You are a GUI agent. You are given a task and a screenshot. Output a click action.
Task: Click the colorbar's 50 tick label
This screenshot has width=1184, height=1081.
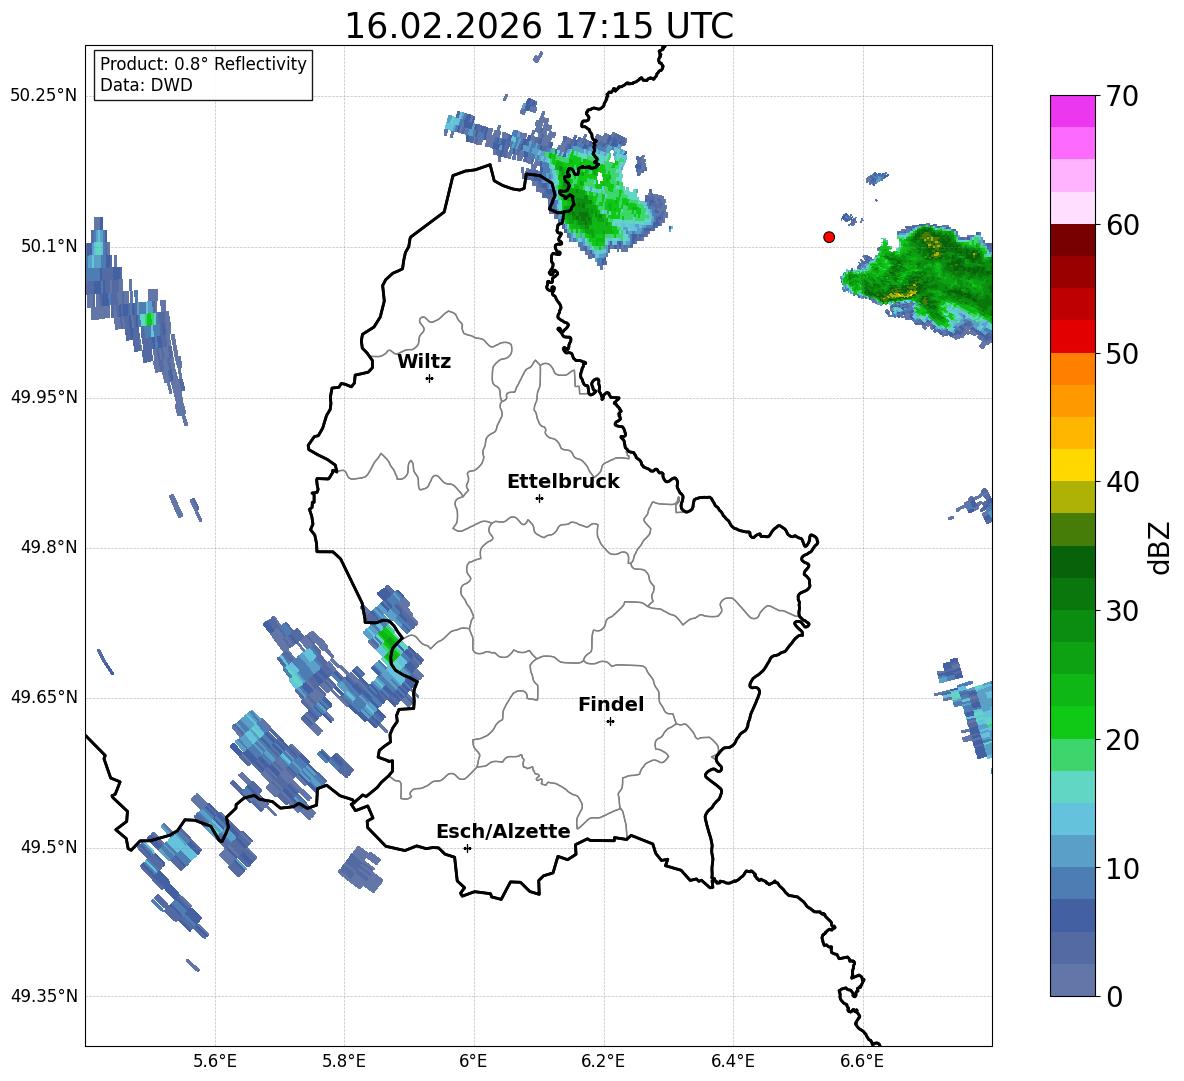pos(1122,353)
